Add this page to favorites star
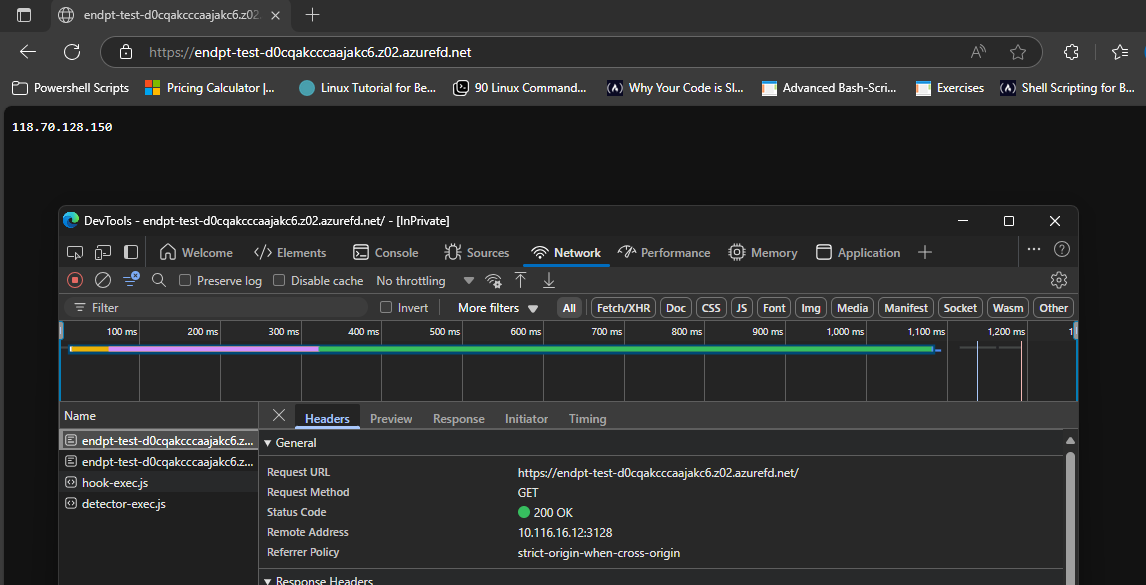 pyautogui.click(x=1017, y=52)
